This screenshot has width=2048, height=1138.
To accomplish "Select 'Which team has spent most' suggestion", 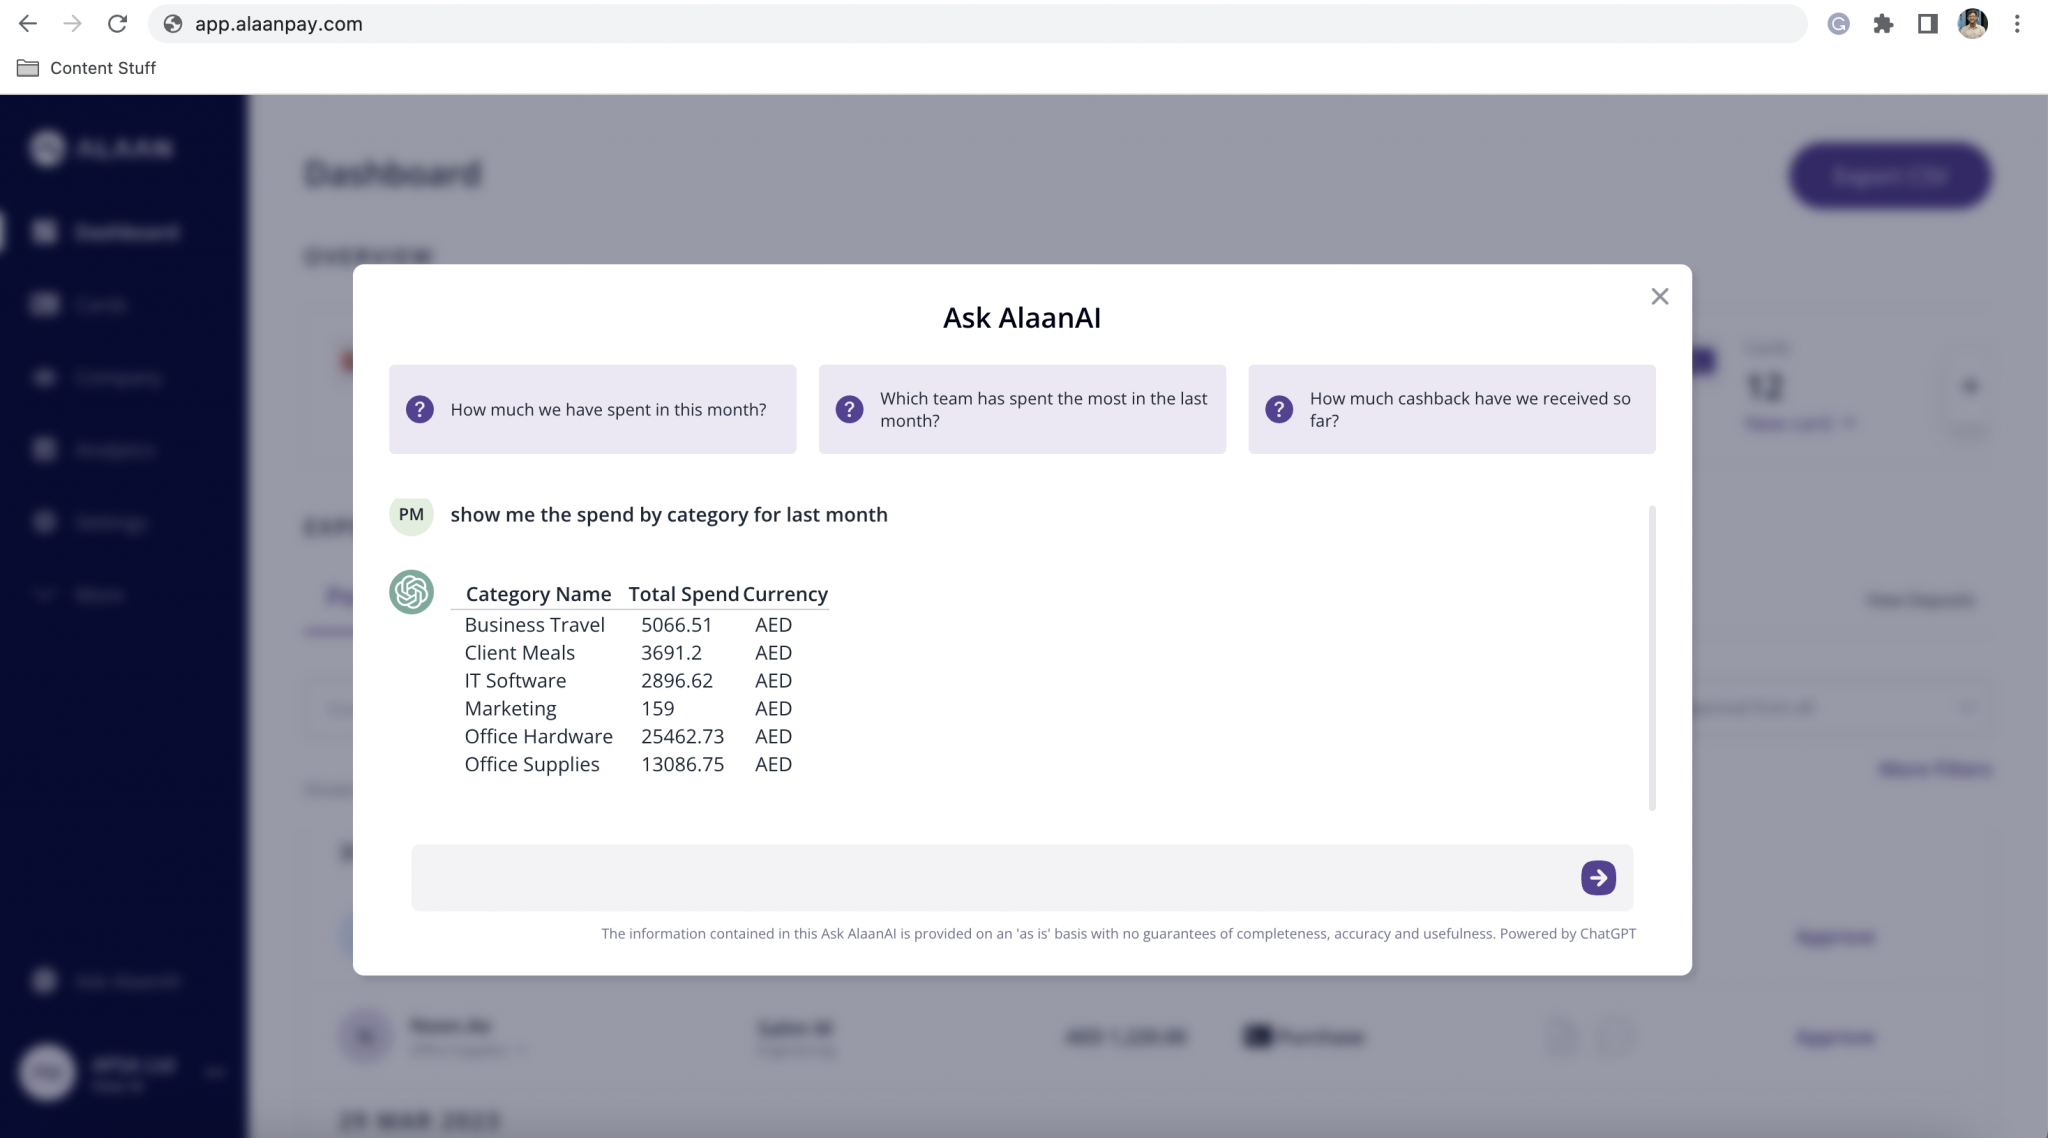I will tap(1022, 410).
